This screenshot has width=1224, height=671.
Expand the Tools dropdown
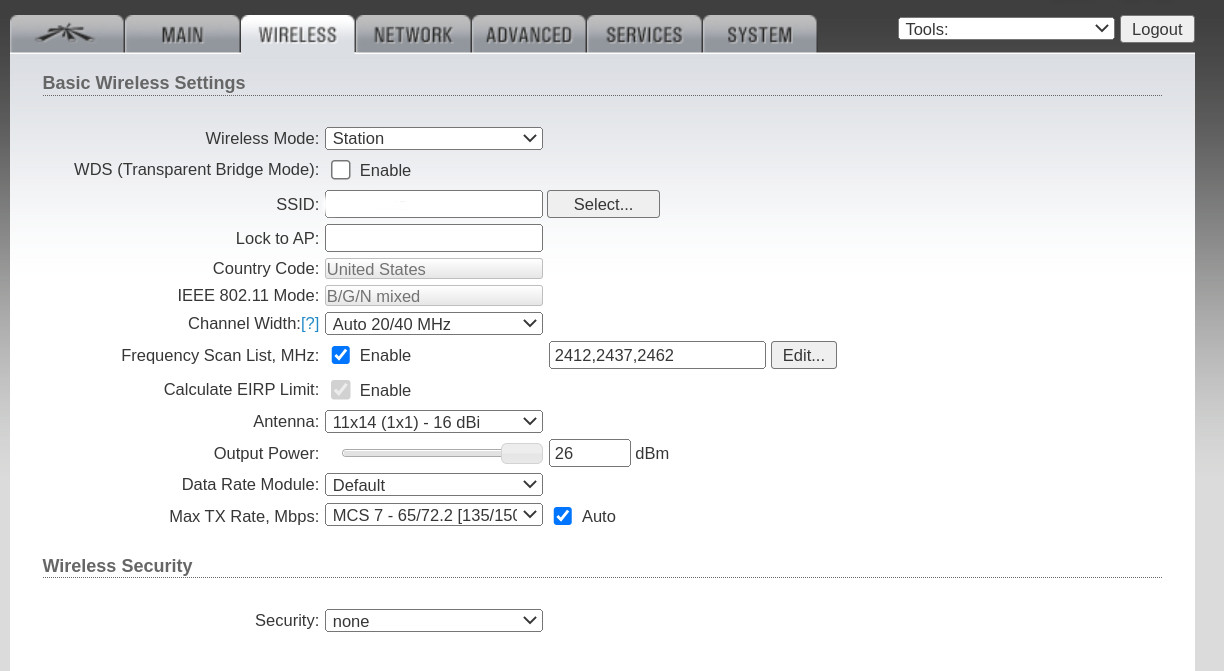click(x=1006, y=29)
